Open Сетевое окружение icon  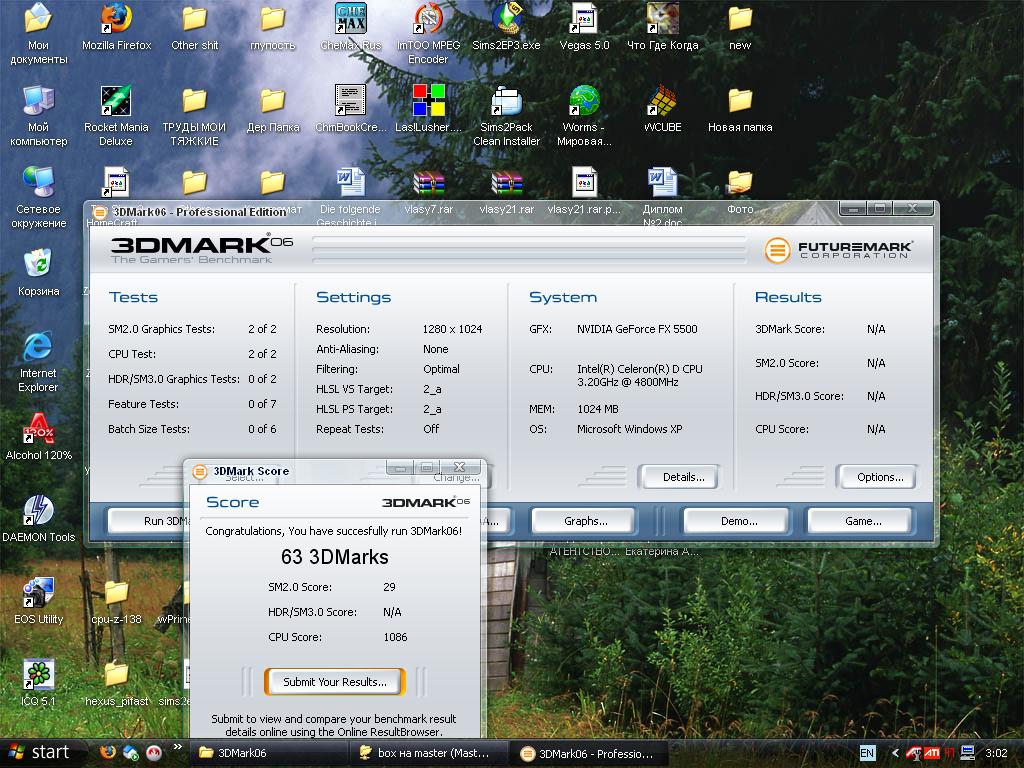click(39, 197)
